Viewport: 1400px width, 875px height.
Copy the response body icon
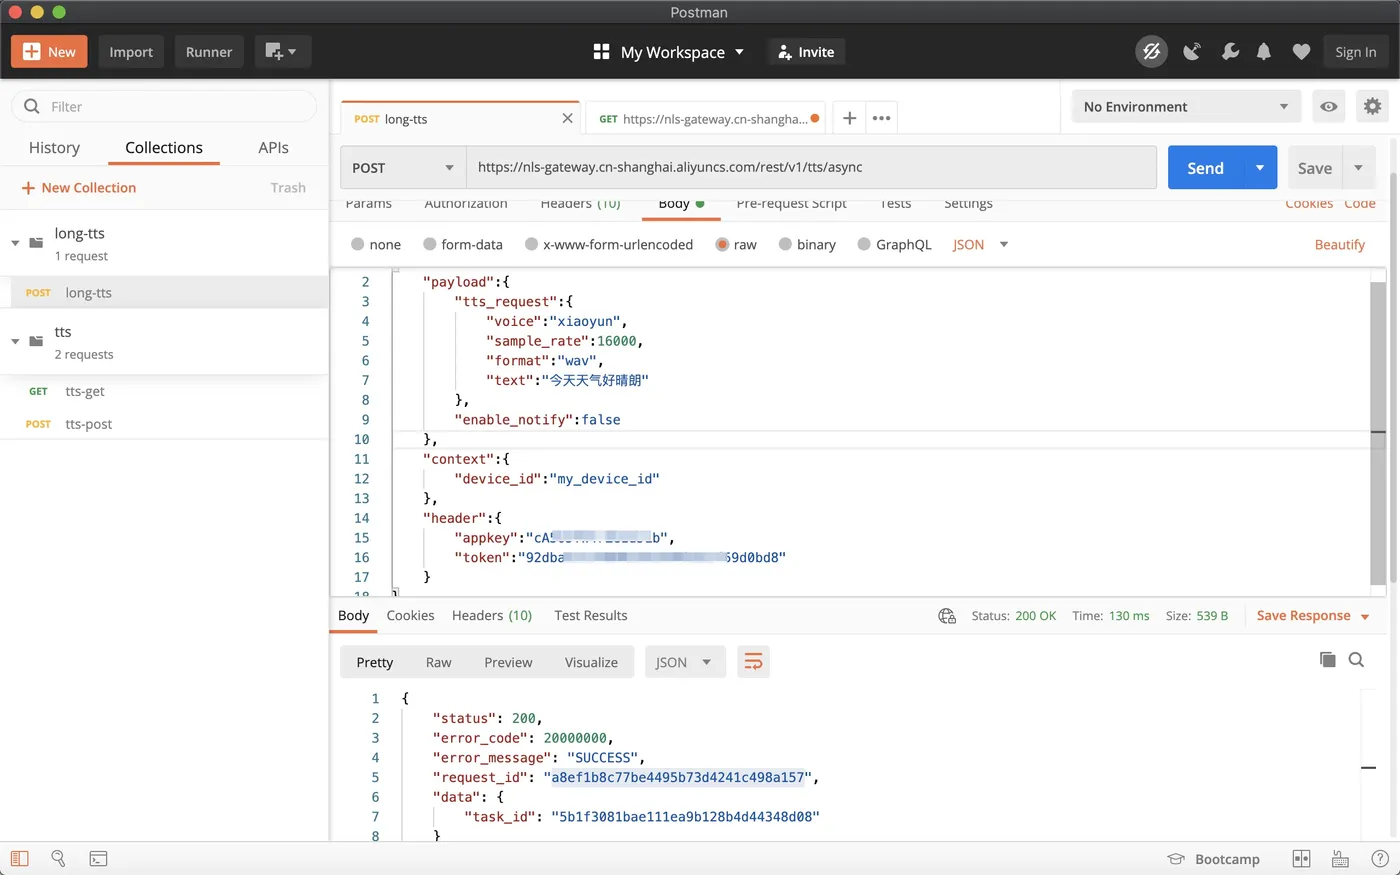1328,660
